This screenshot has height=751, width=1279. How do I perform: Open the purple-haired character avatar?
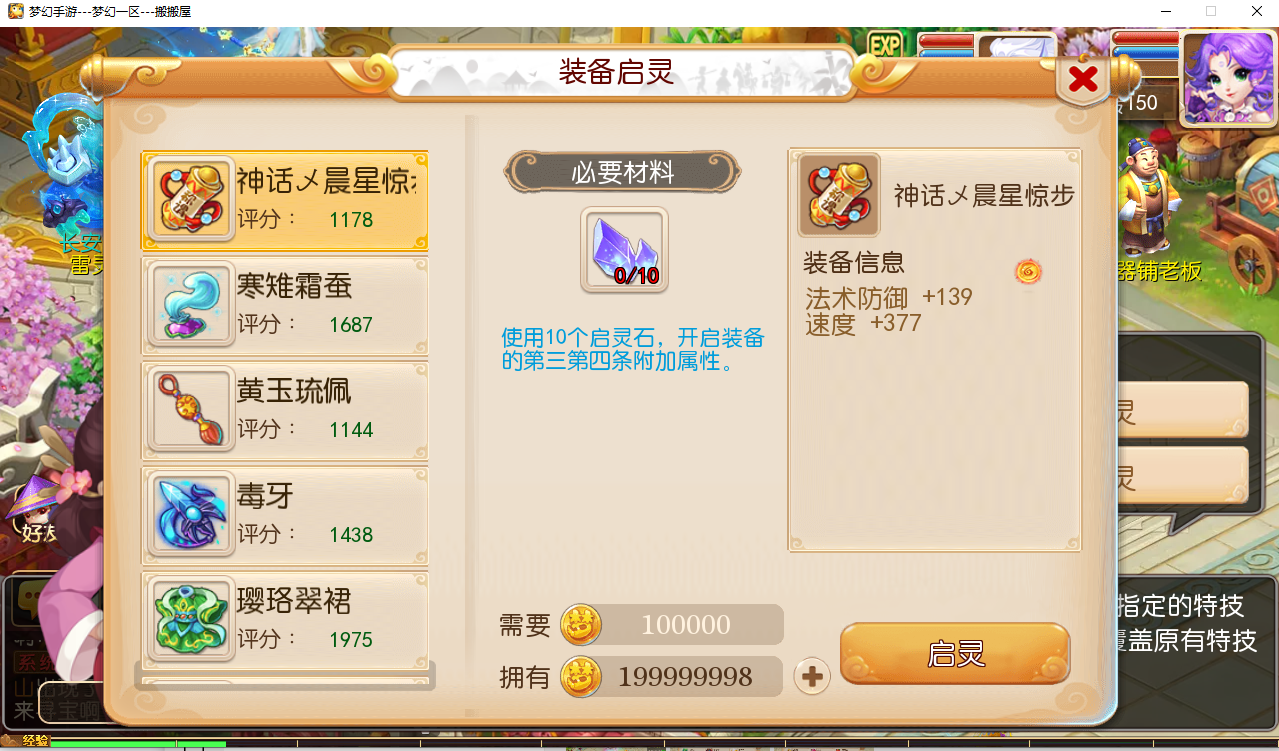1227,78
